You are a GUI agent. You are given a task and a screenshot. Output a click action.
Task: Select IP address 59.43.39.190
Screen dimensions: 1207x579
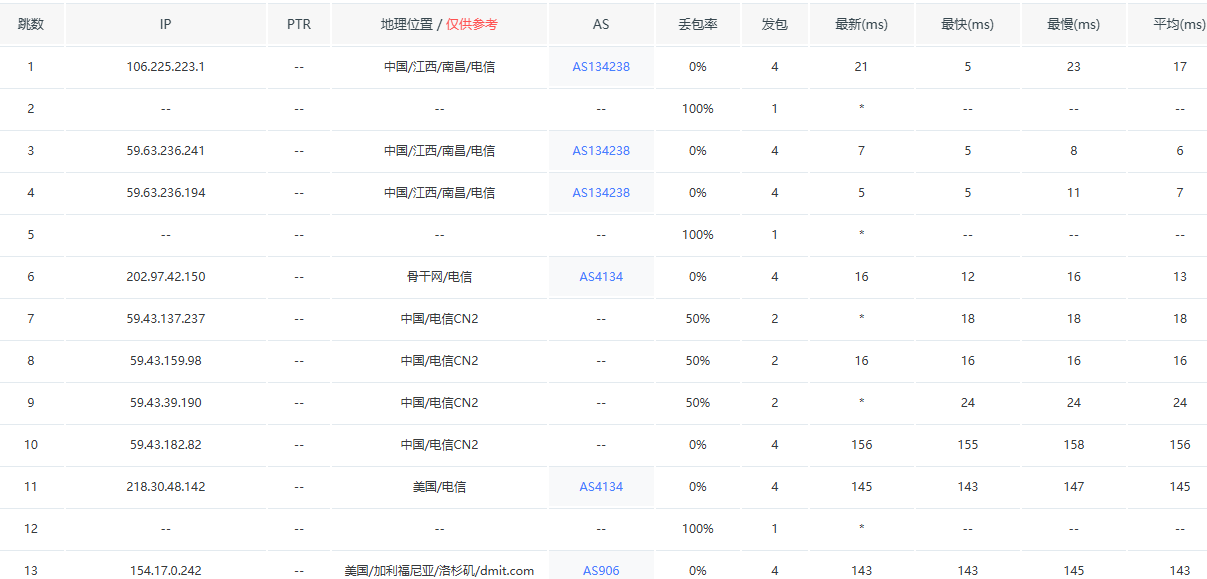tap(166, 403)
